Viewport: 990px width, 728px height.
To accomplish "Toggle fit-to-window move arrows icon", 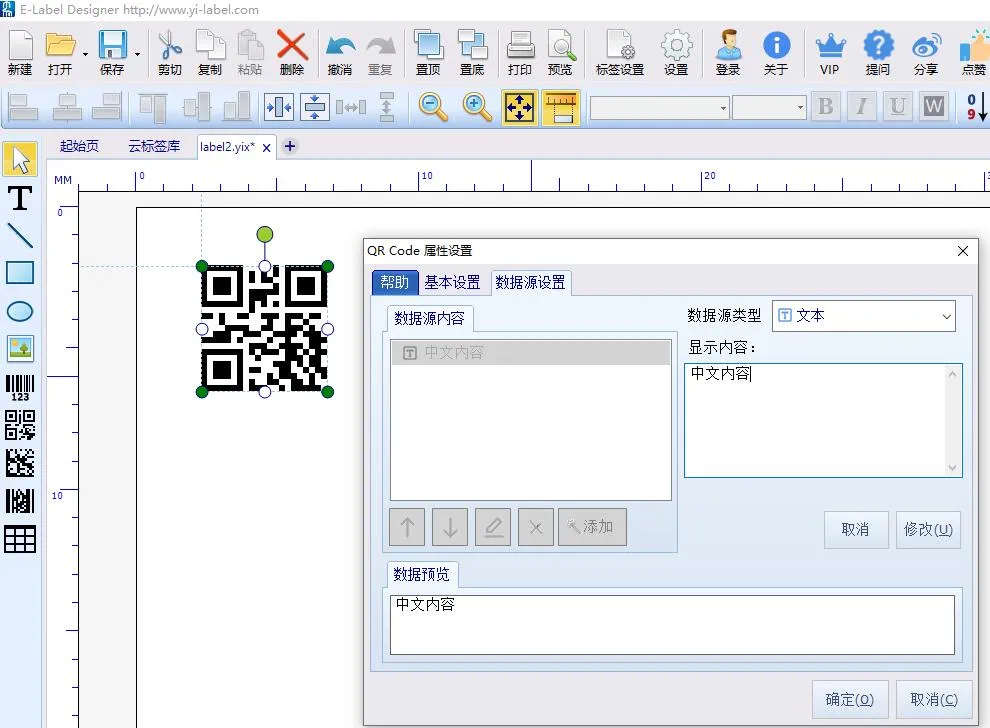I will (520, 107).
